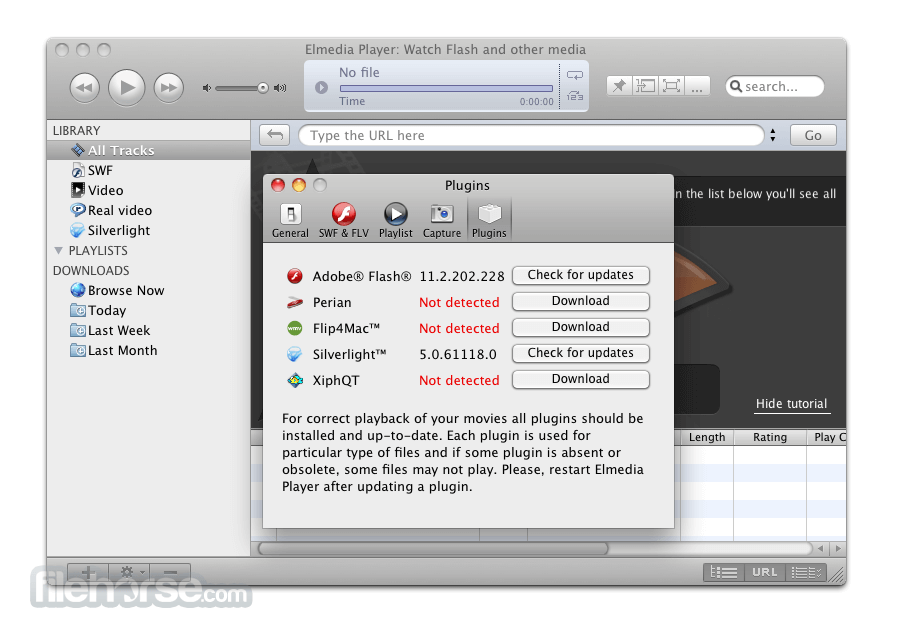Open the Capture preferences tab
This screenshot has width=900, height=638.
[442, 220]
